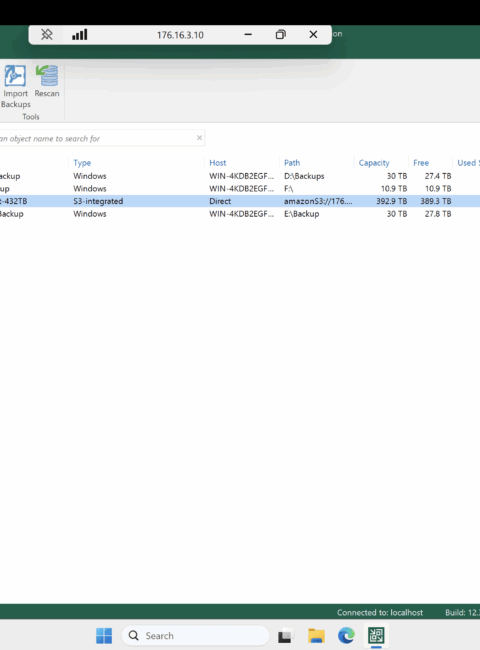Minimize the remote session 176.16.3.10
The width and height of the screenshot is (480, 650).
(x=248, y=34)
